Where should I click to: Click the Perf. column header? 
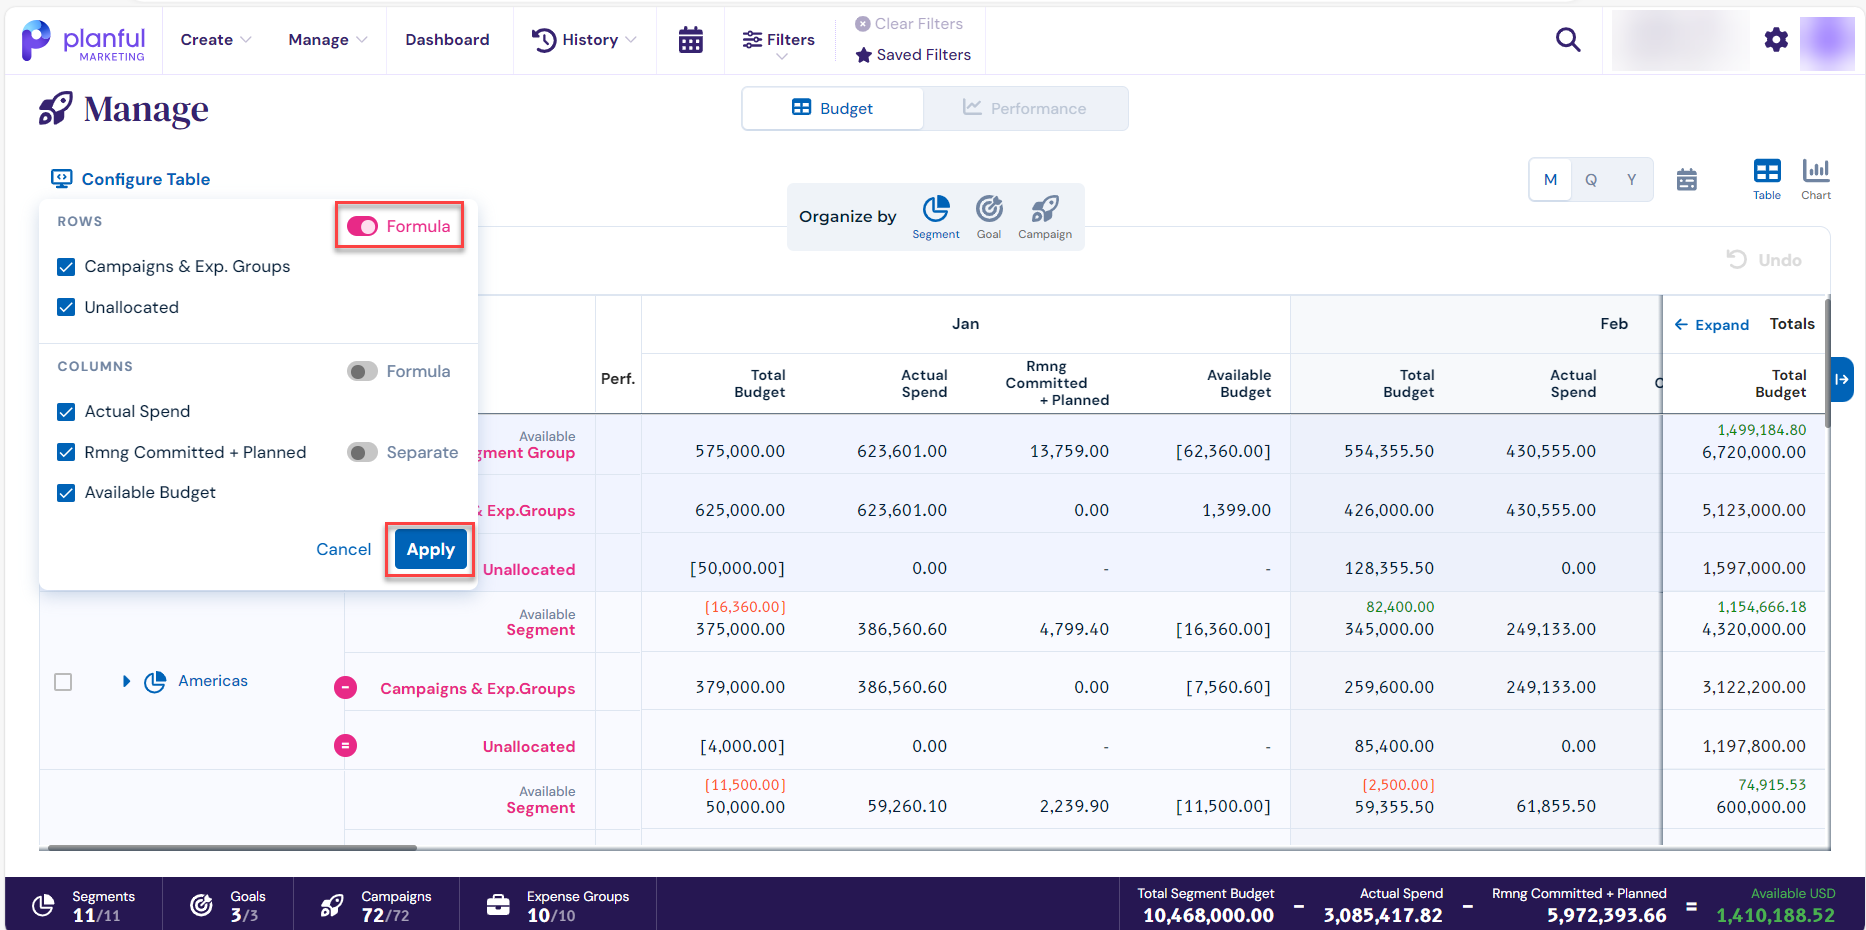click(618, 379)
